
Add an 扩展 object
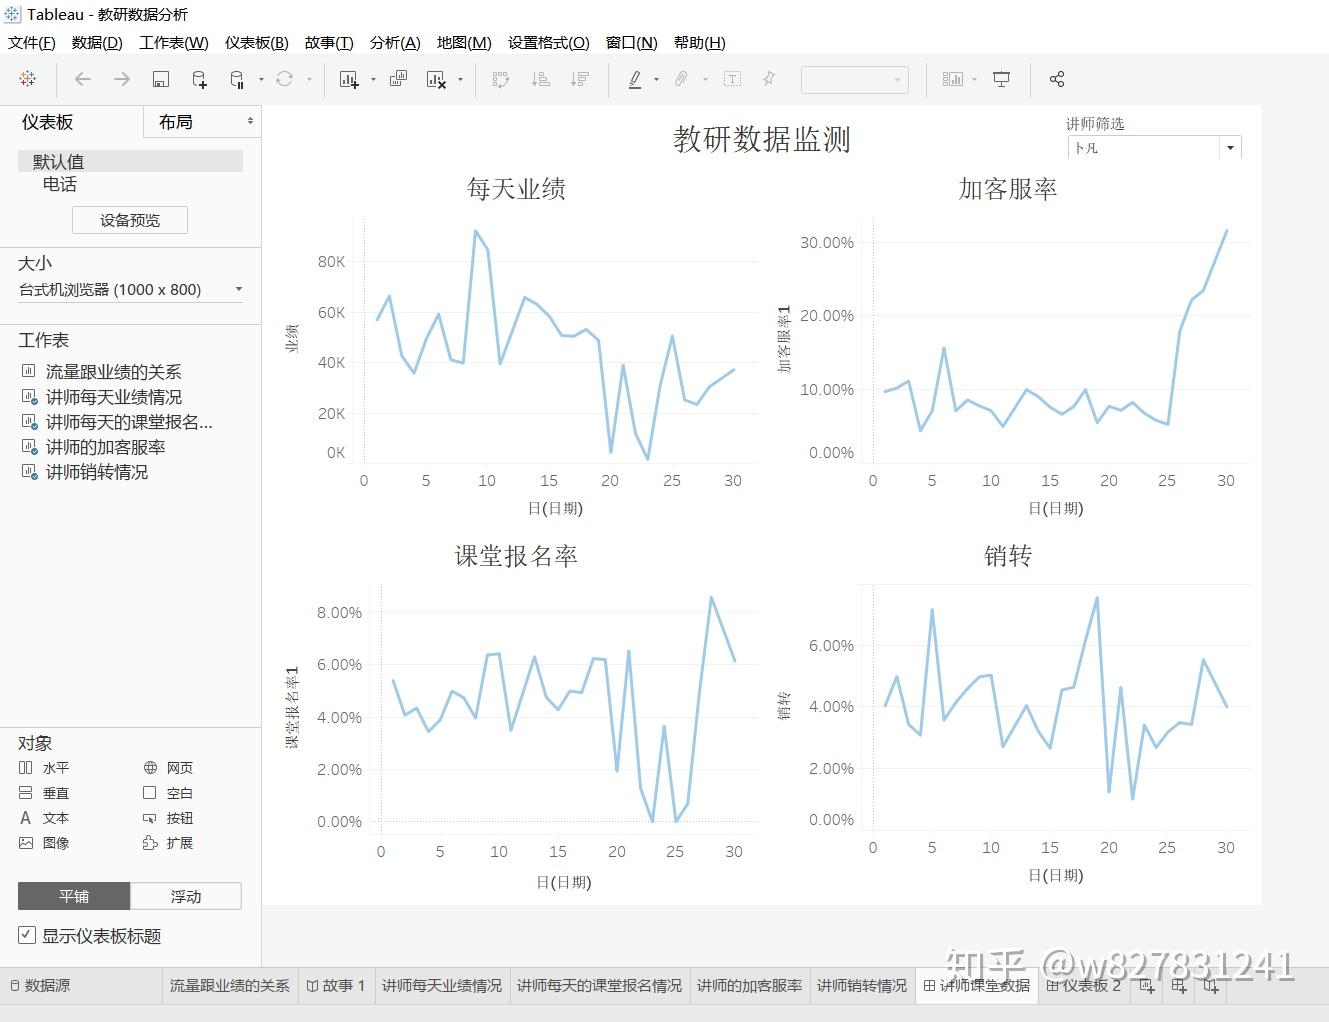168,843
